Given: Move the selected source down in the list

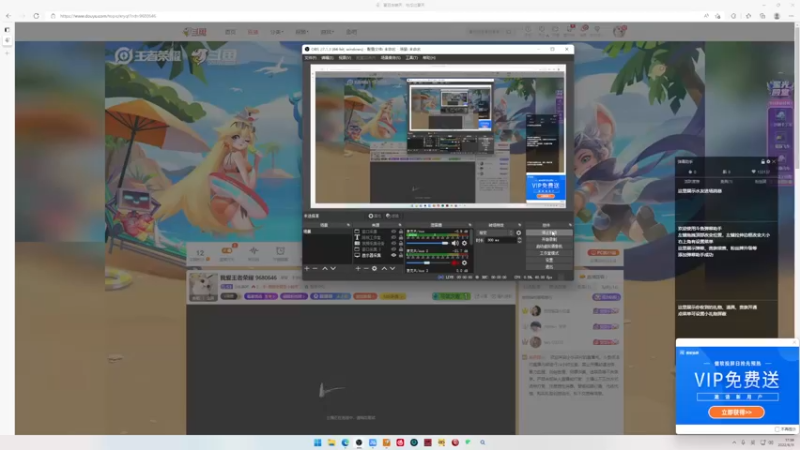Looking at the screenshot, I should [392, 268].
